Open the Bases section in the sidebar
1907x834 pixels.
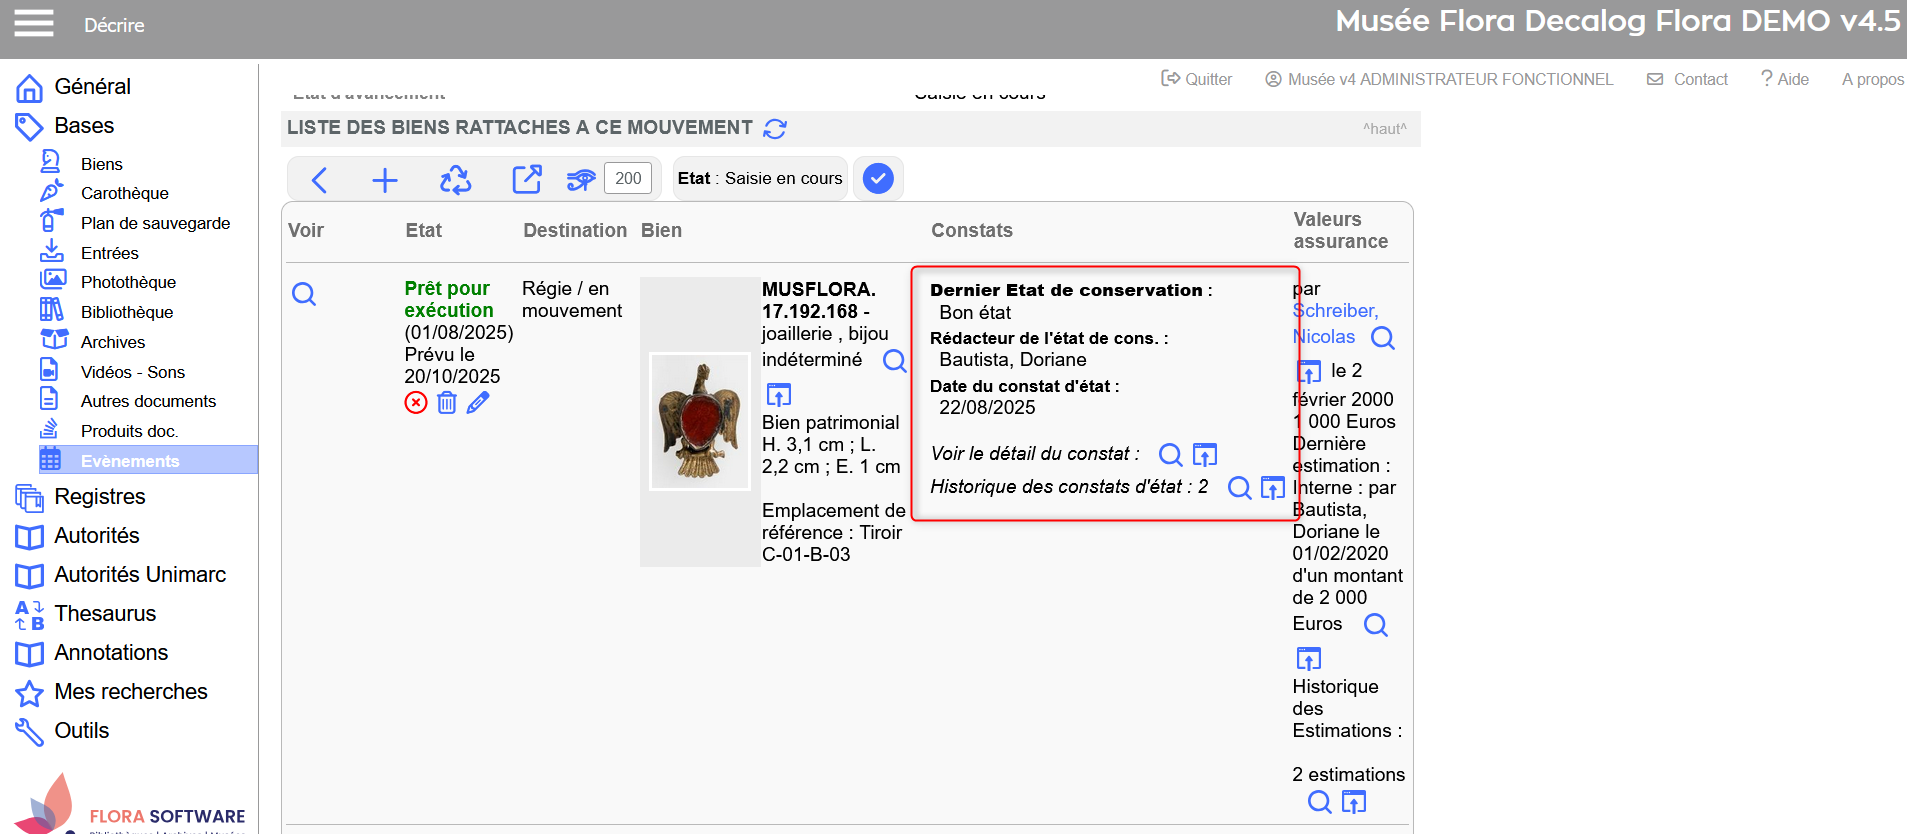84,126
